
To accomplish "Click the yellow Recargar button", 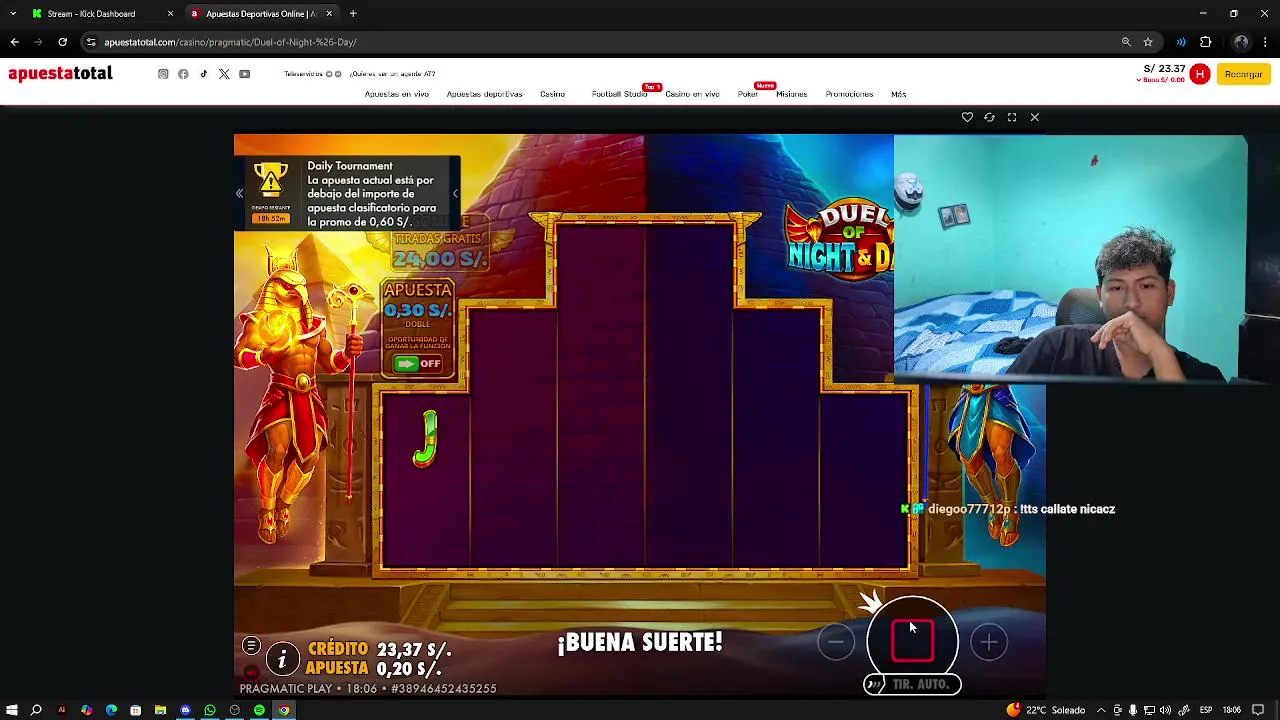I will [1244, 74].
